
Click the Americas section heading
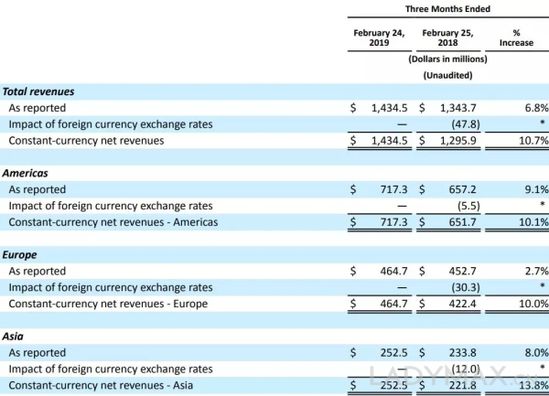pos(25,173)
